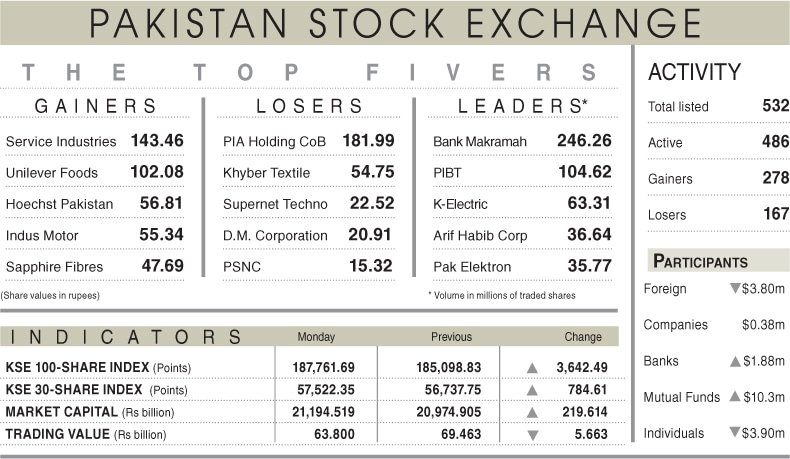Click the Market Capital up arrow
Image resolution: width=790 pixels, height=459 pixels.
(532, 412)
